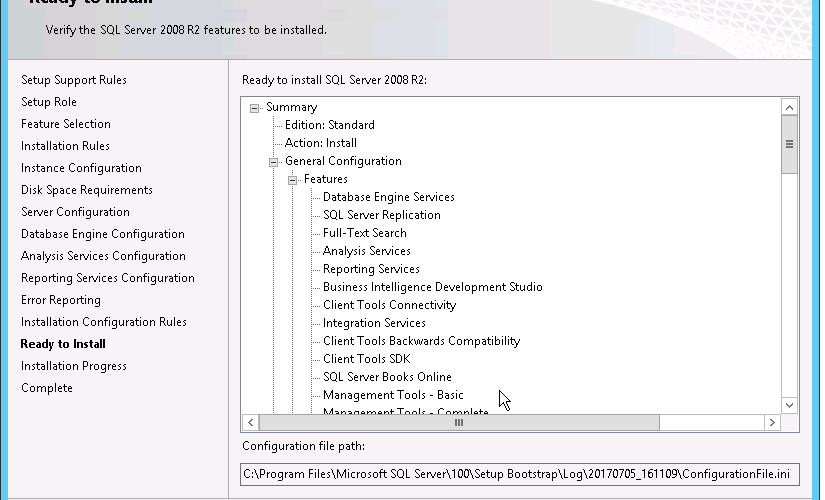Click the vertical scrollbar down arrow
The image size is (825, 500).
789,405
